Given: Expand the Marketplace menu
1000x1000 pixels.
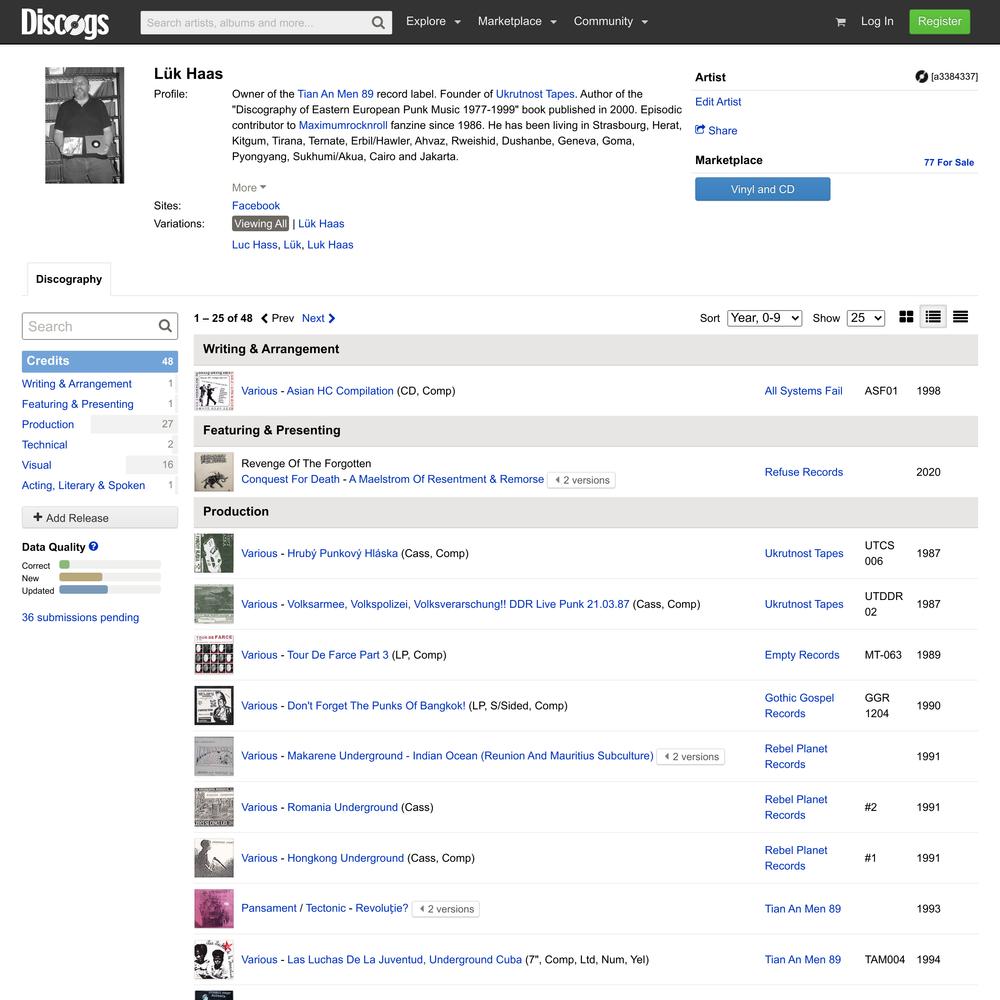Looking at the screenshot, I should (517, 22).
